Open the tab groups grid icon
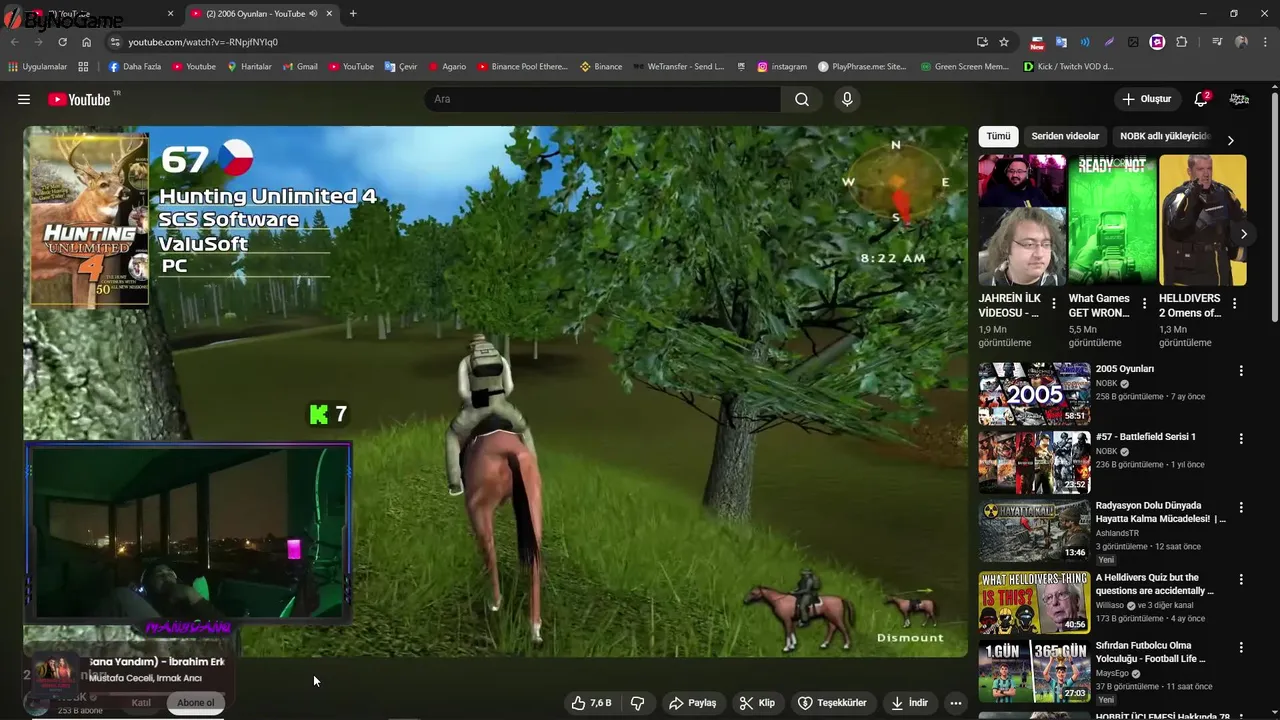 (x=83, y=67)
